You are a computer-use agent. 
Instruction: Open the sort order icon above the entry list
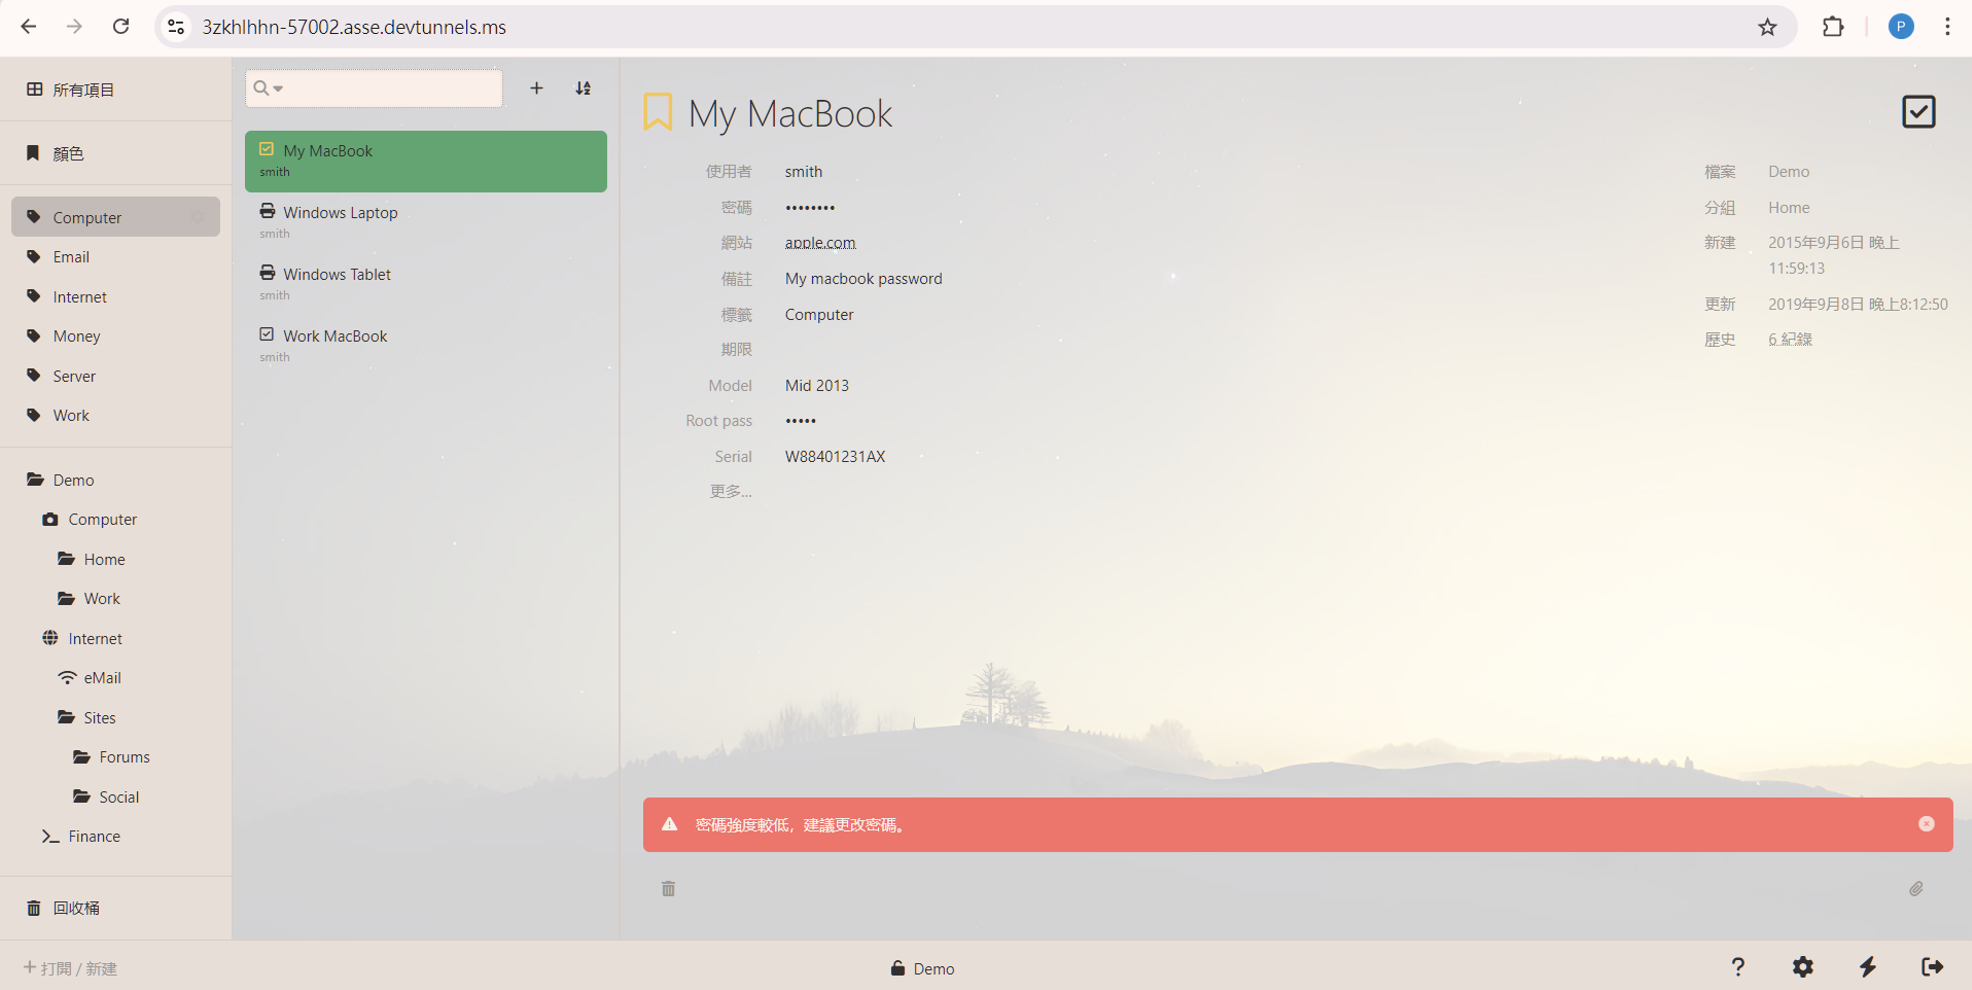[583, 88]
